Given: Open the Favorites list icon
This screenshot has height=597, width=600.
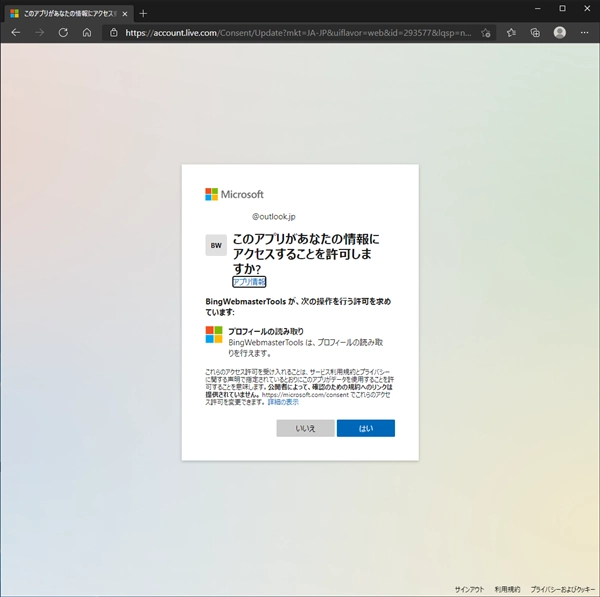Looking at the screenshot, I should click(x=511, y=33).
